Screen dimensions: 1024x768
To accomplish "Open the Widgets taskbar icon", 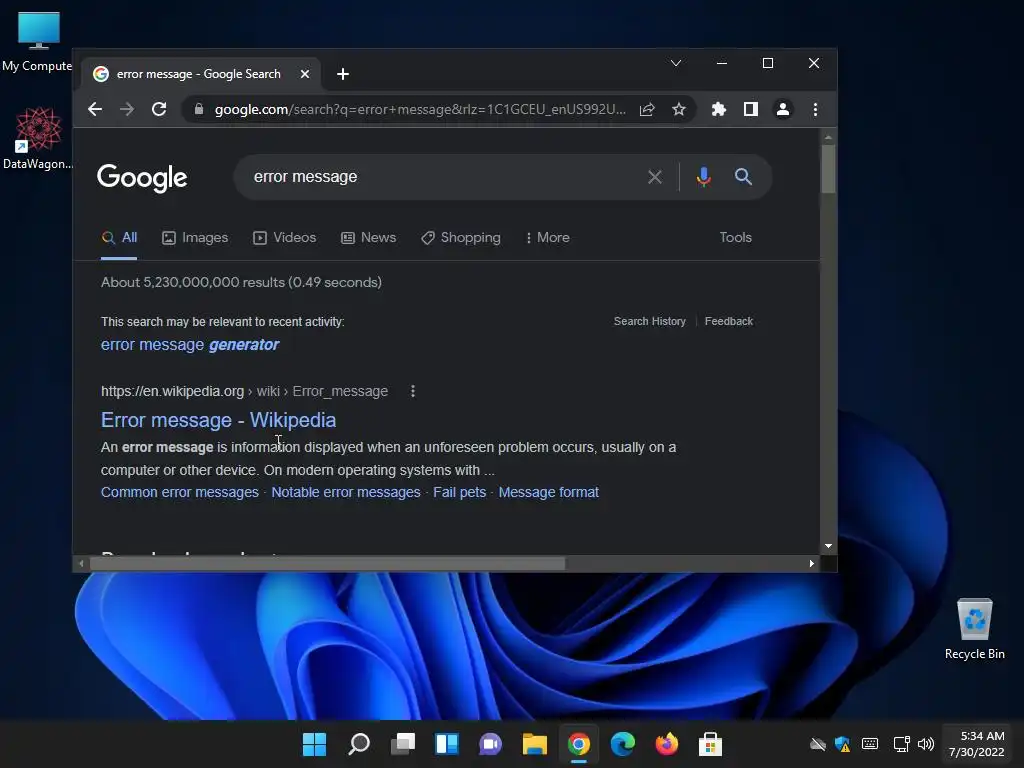I will (447, 744).
